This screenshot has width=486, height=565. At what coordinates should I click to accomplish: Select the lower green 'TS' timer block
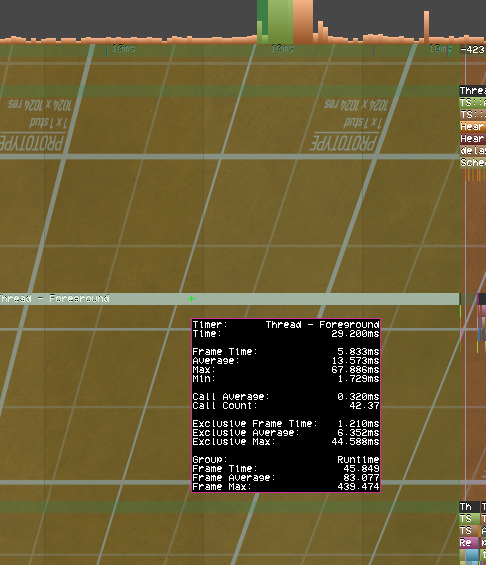pyautogui.click(x=469, y=519)
